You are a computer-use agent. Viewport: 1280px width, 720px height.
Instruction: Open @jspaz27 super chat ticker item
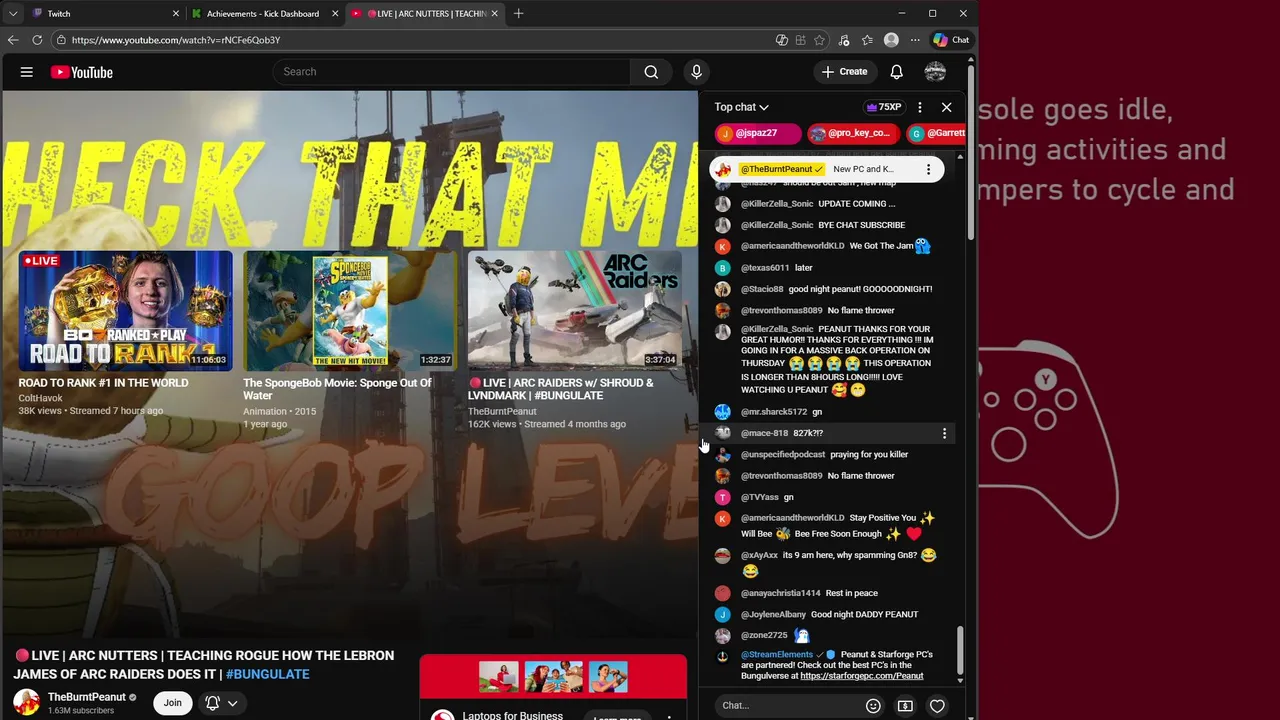coord(757,133)
